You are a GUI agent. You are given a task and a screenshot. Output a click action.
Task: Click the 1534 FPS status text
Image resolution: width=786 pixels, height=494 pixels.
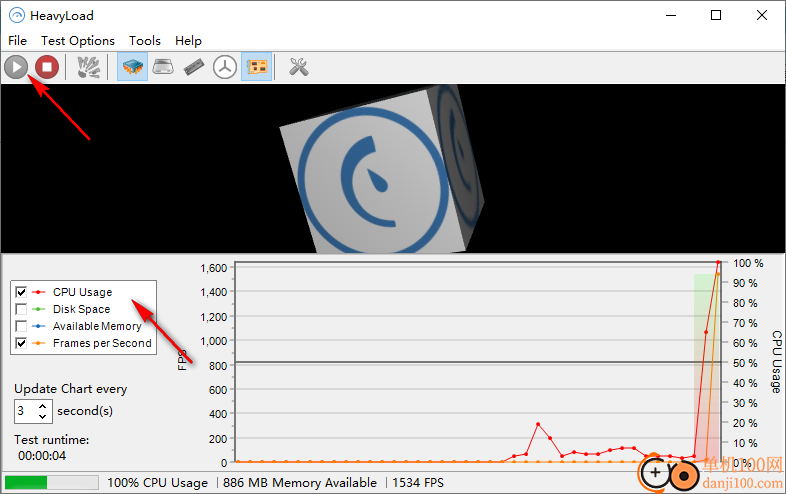(x=418, y=483)
